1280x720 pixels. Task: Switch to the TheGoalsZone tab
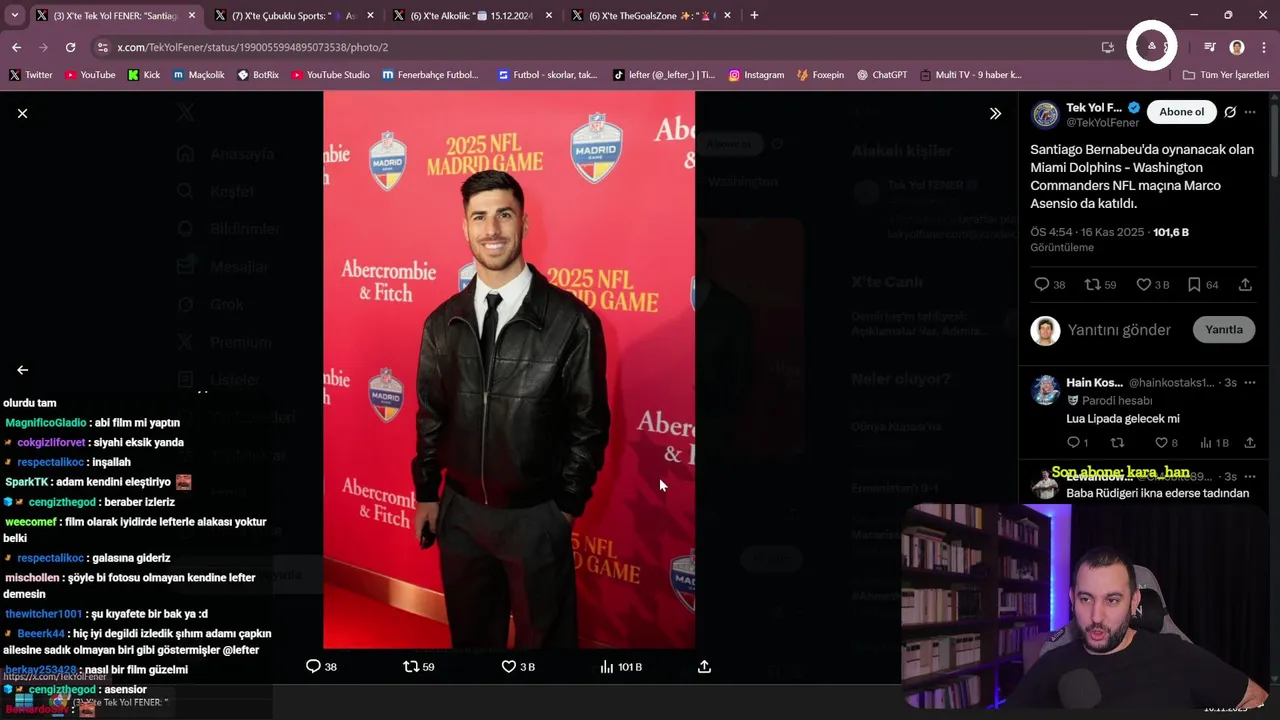(x=649, y=16)
